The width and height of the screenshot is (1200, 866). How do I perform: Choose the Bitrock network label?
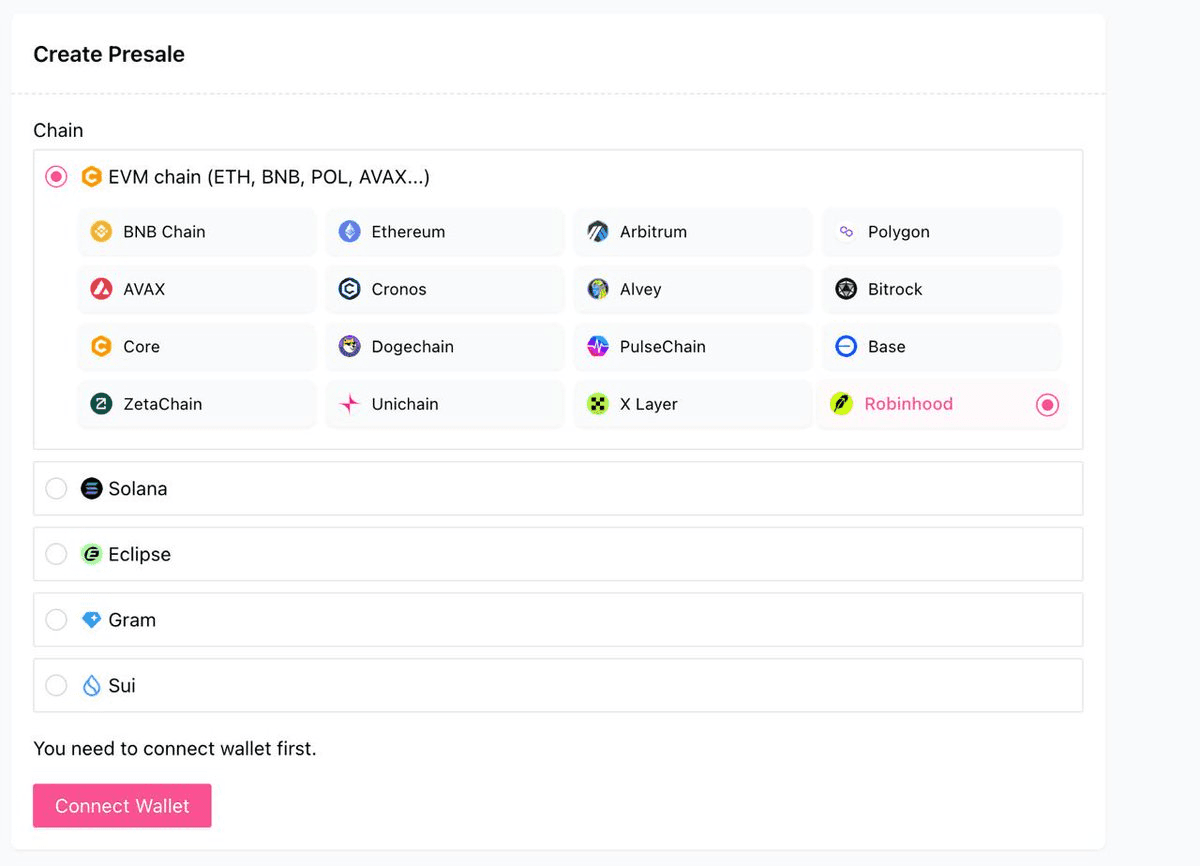pos(895,289)
